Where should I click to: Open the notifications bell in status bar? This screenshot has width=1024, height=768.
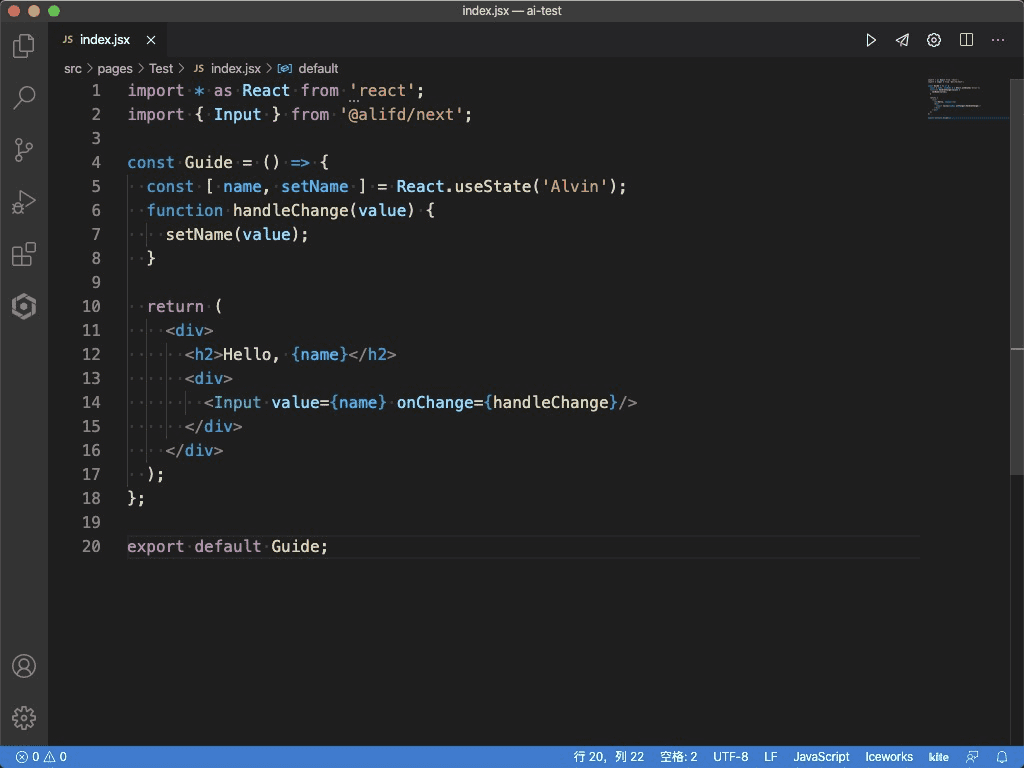coord(1002,757)
